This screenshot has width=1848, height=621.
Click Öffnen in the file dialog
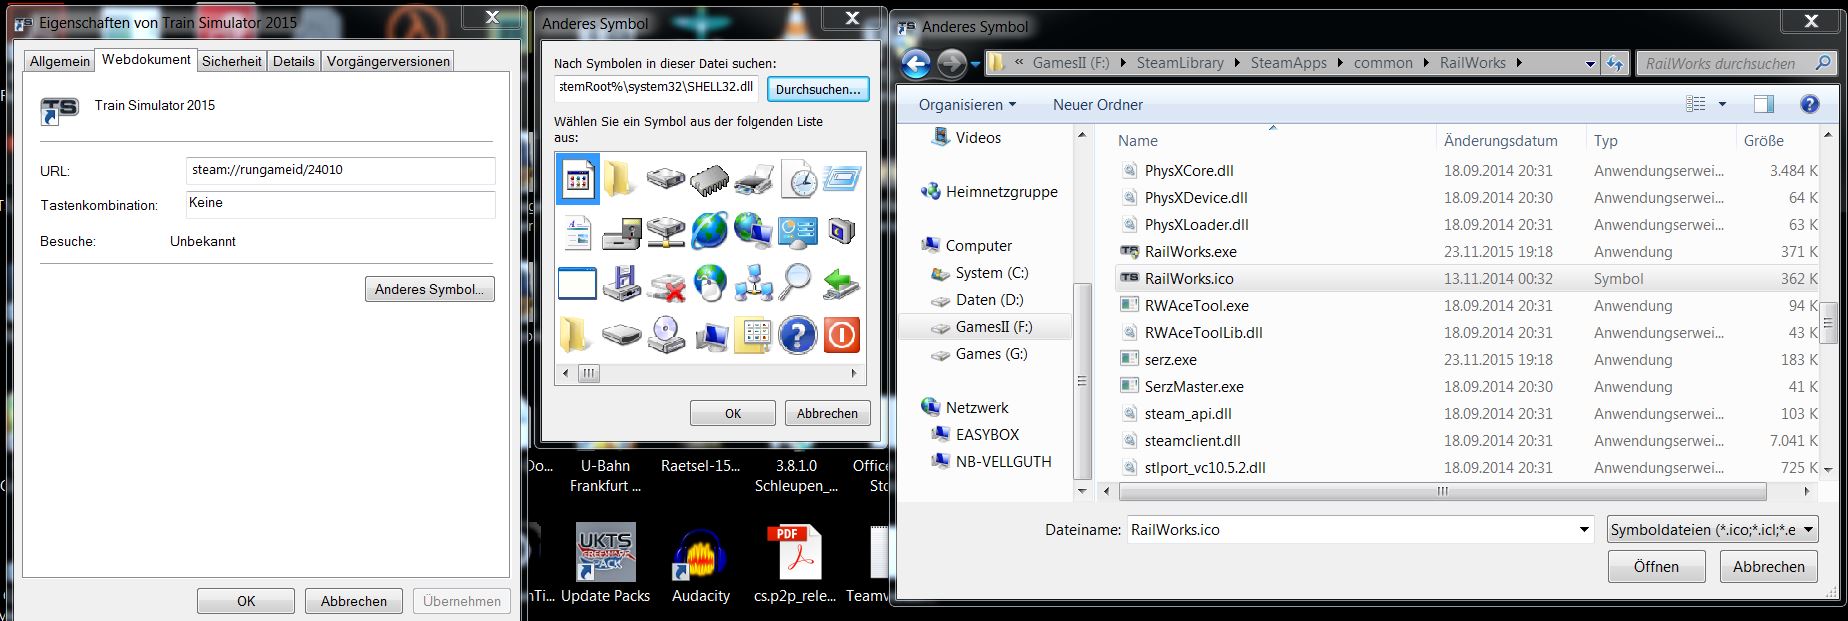[1656, 566]
